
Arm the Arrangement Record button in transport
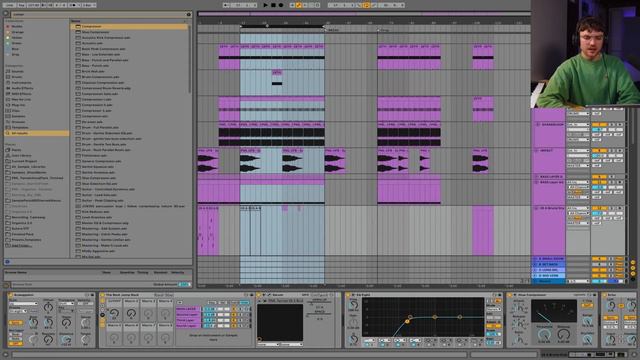pos(281,5)
